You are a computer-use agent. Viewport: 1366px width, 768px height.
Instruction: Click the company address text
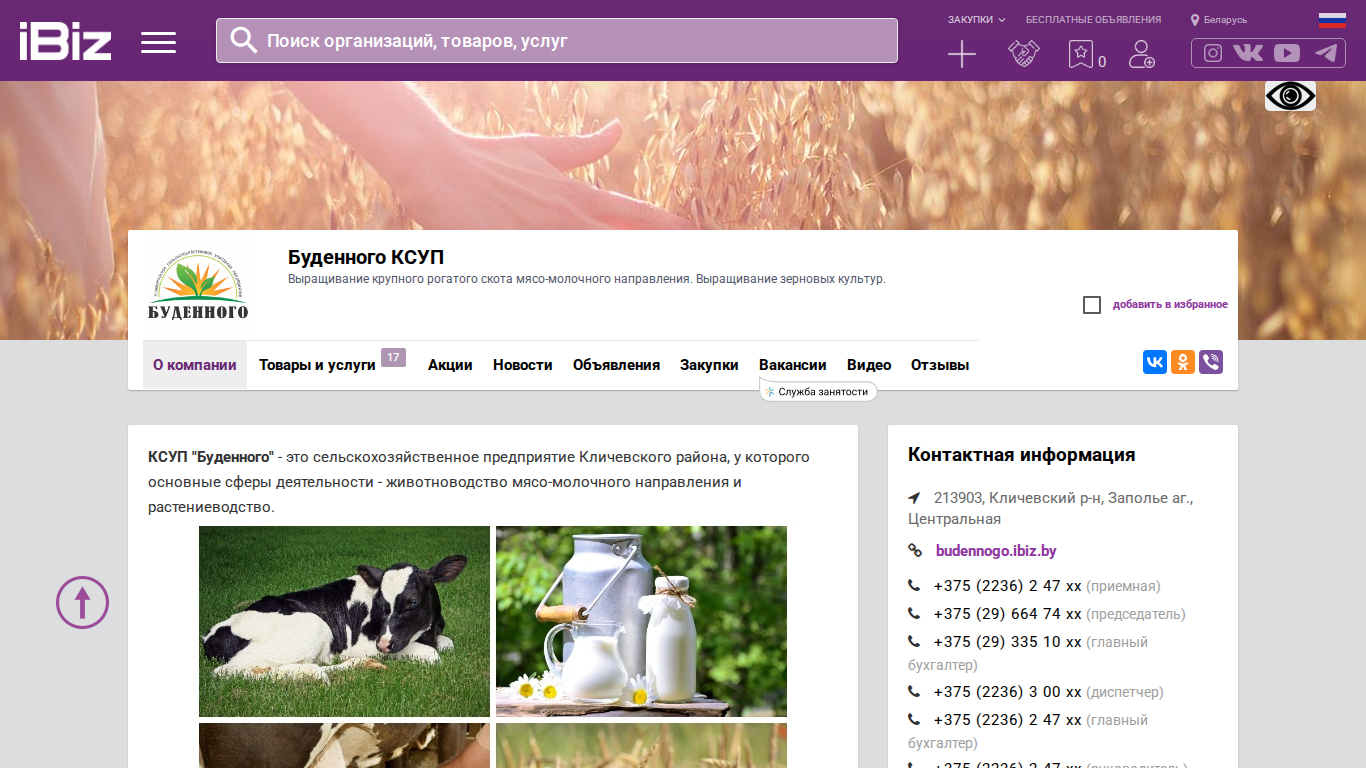point(1051,508)
